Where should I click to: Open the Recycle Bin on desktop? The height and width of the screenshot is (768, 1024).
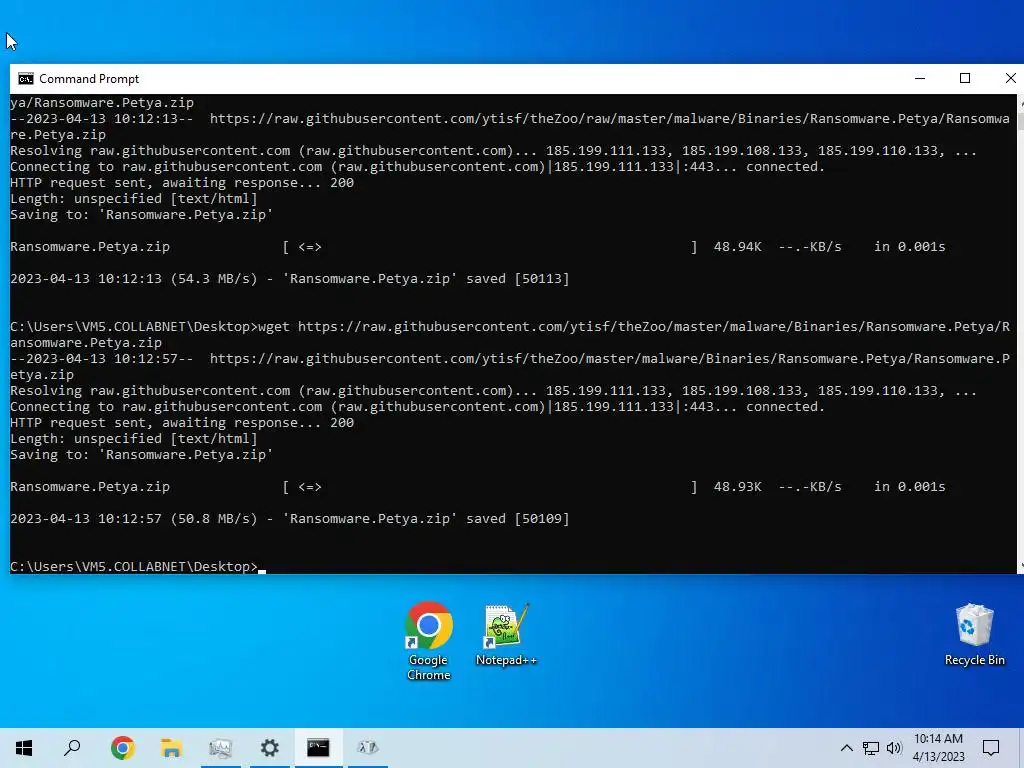[x=974, y=634]
